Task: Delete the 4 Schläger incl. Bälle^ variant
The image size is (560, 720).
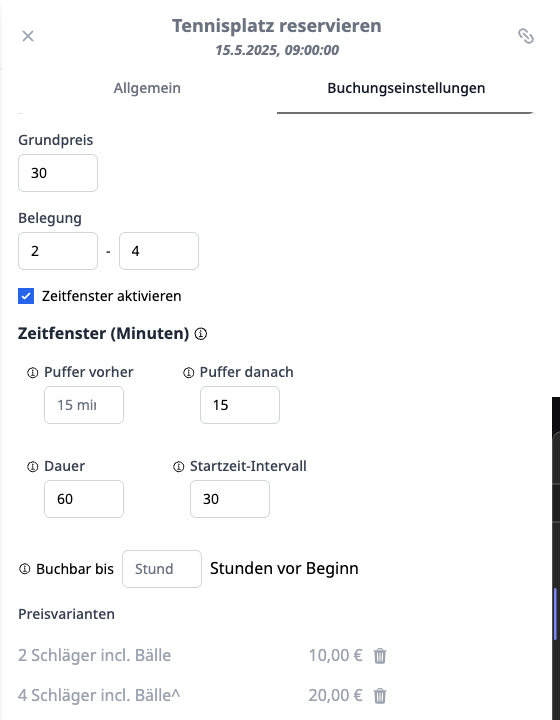Action: tap(380, 696)
